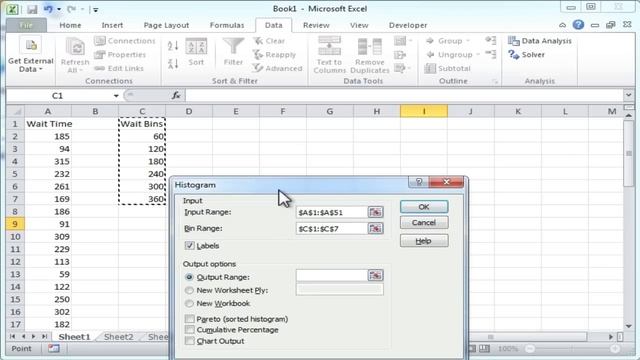The image size is (640, 360).
Task: Click Insert Function fx icon
Action: point(176,96)
